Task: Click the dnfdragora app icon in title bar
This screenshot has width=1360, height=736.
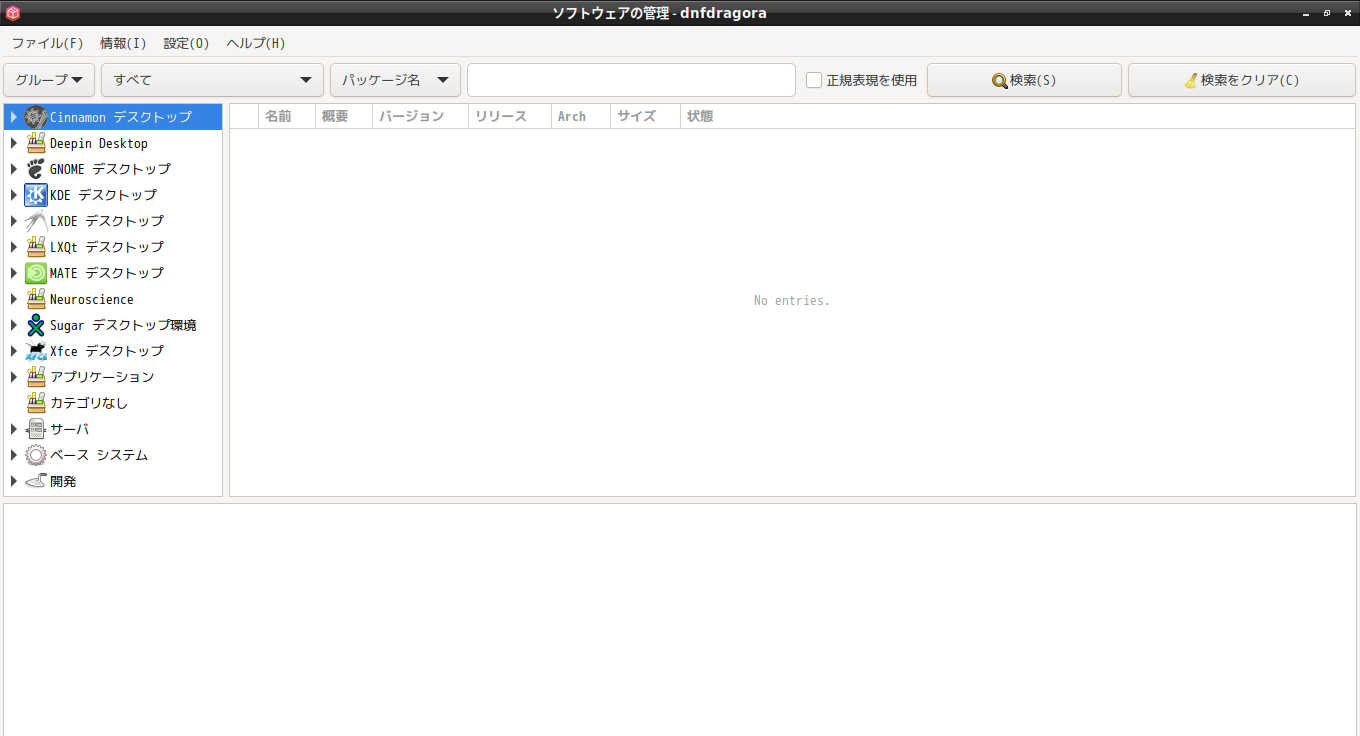Action: (x=12, y=13)
